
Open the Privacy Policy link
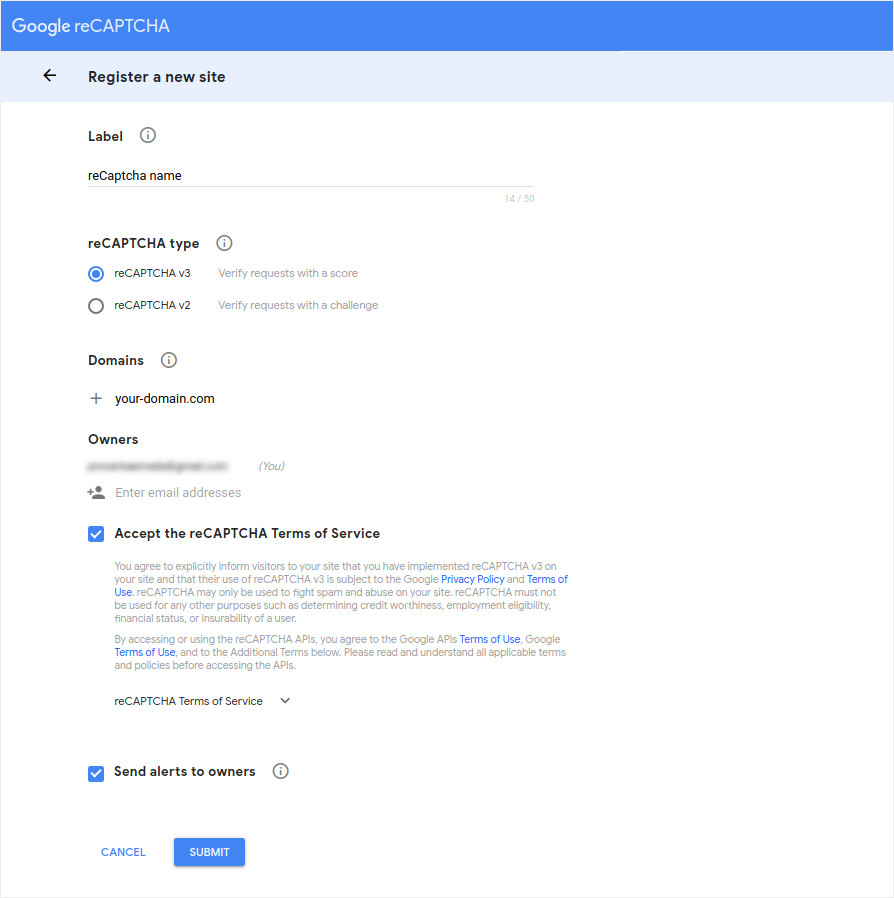pos(471,578)
